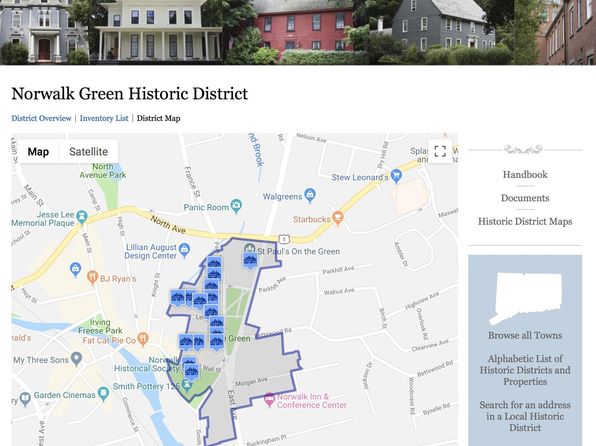
Task: Open the District Overview tab
Action: [41, 118]
